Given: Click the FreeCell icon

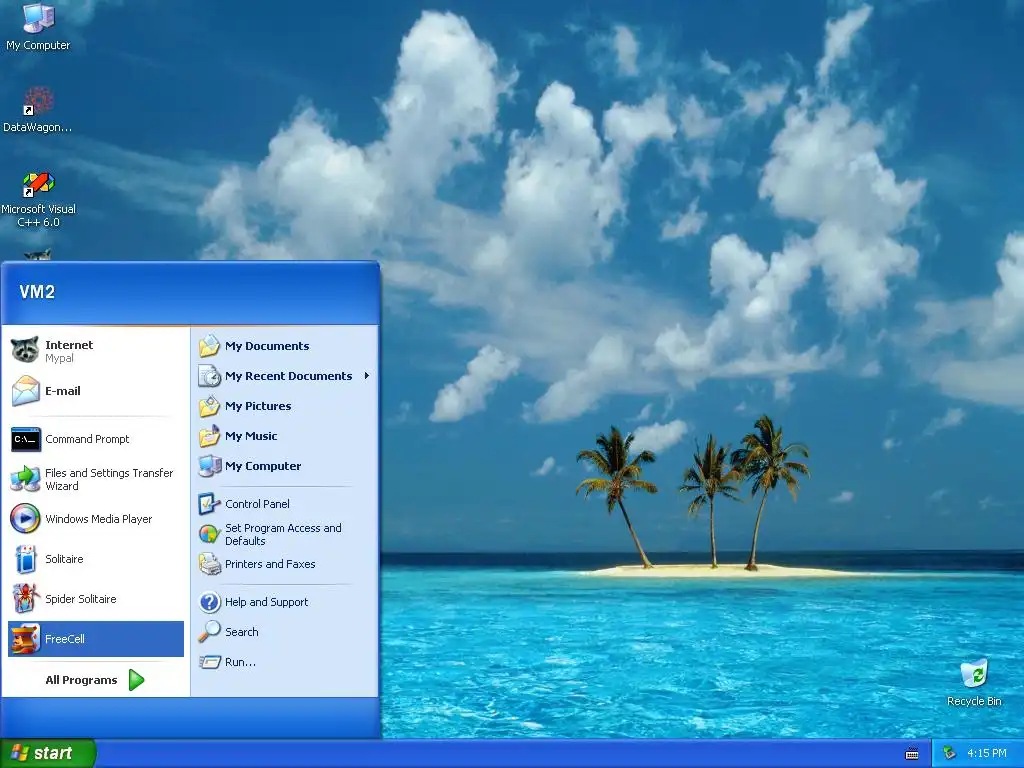Looking at the screenshot, I should (25, 639).
